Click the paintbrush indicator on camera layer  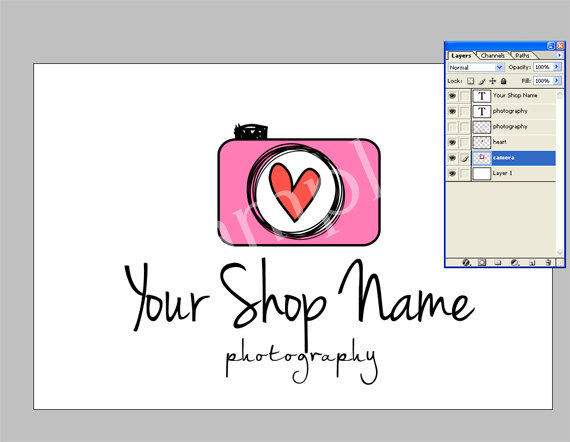click(465, 158)
